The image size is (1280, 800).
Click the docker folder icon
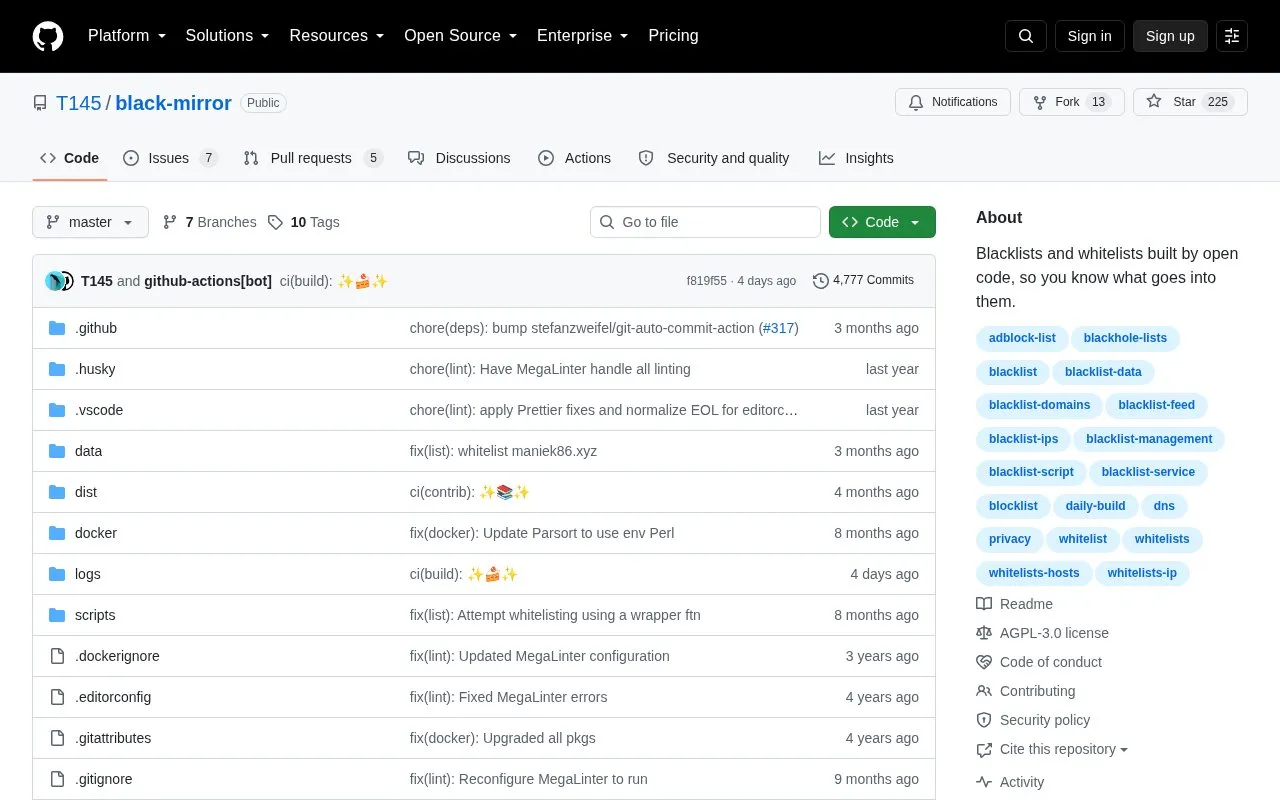click(x=57, y=533)
